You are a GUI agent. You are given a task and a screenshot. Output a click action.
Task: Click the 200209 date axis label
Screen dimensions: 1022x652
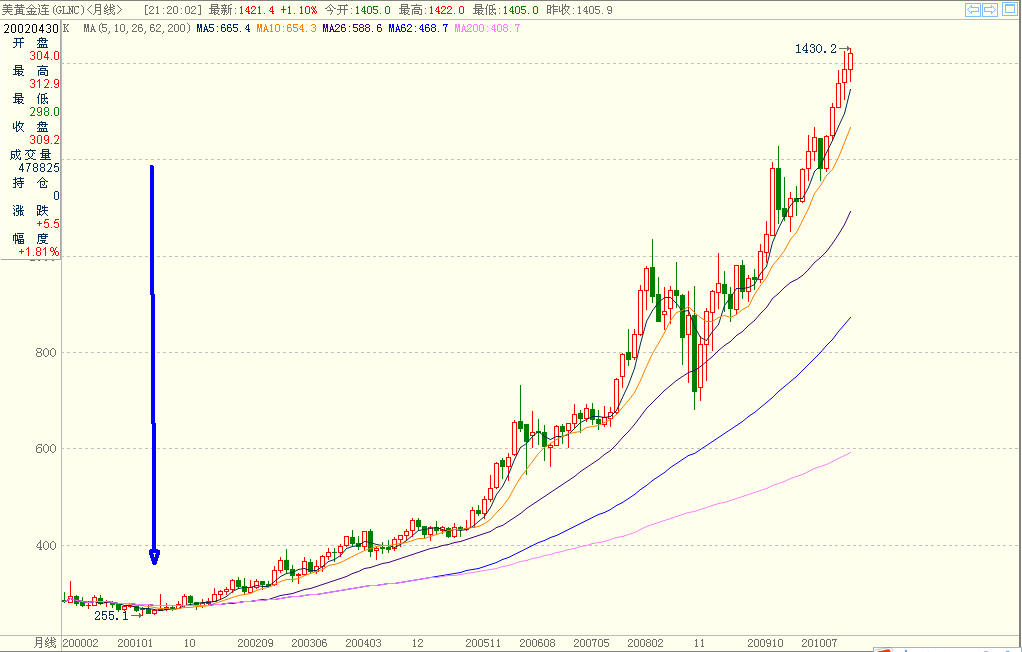(256, 644)
